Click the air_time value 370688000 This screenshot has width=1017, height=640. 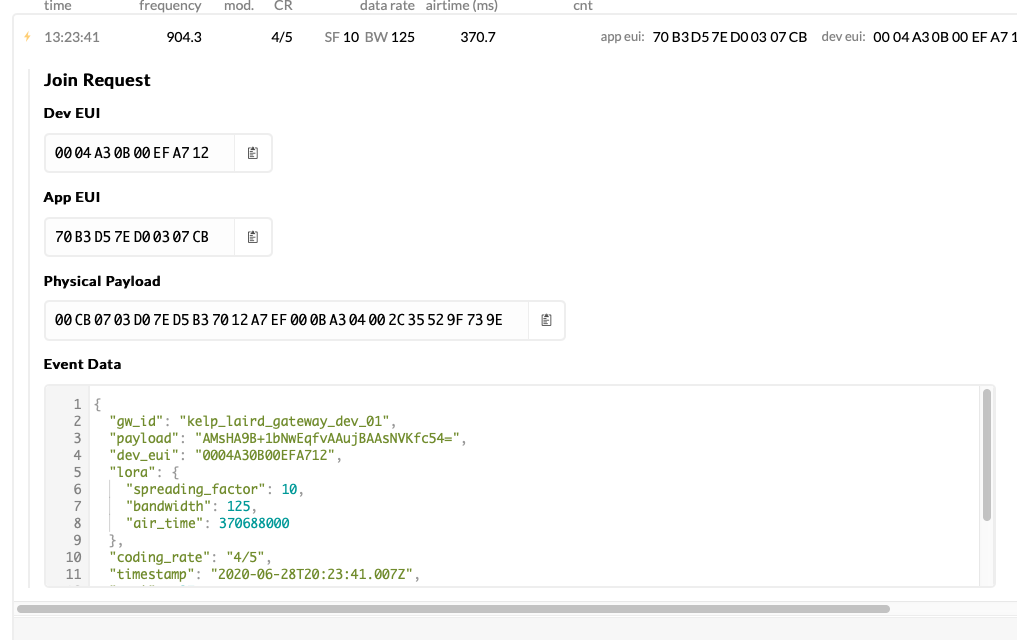click(254, 523)
